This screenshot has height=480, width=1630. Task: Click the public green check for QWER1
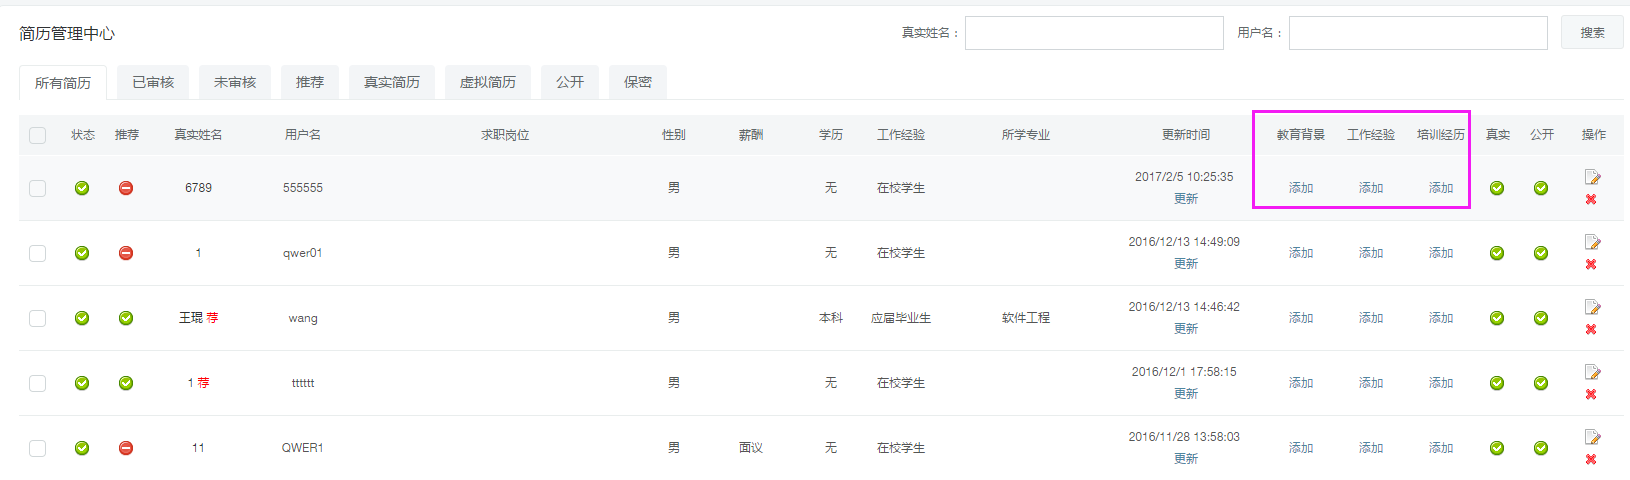pyautogui.click(x=1541, y=448)
